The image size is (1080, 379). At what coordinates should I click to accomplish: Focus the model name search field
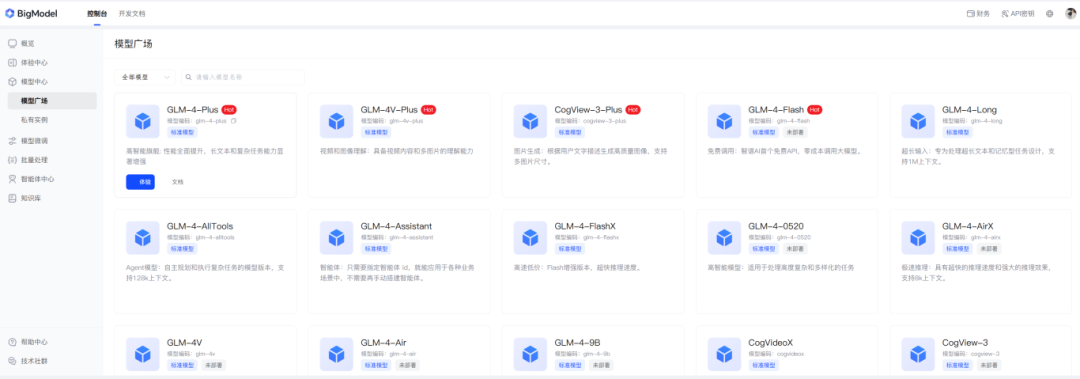point(243,77)
